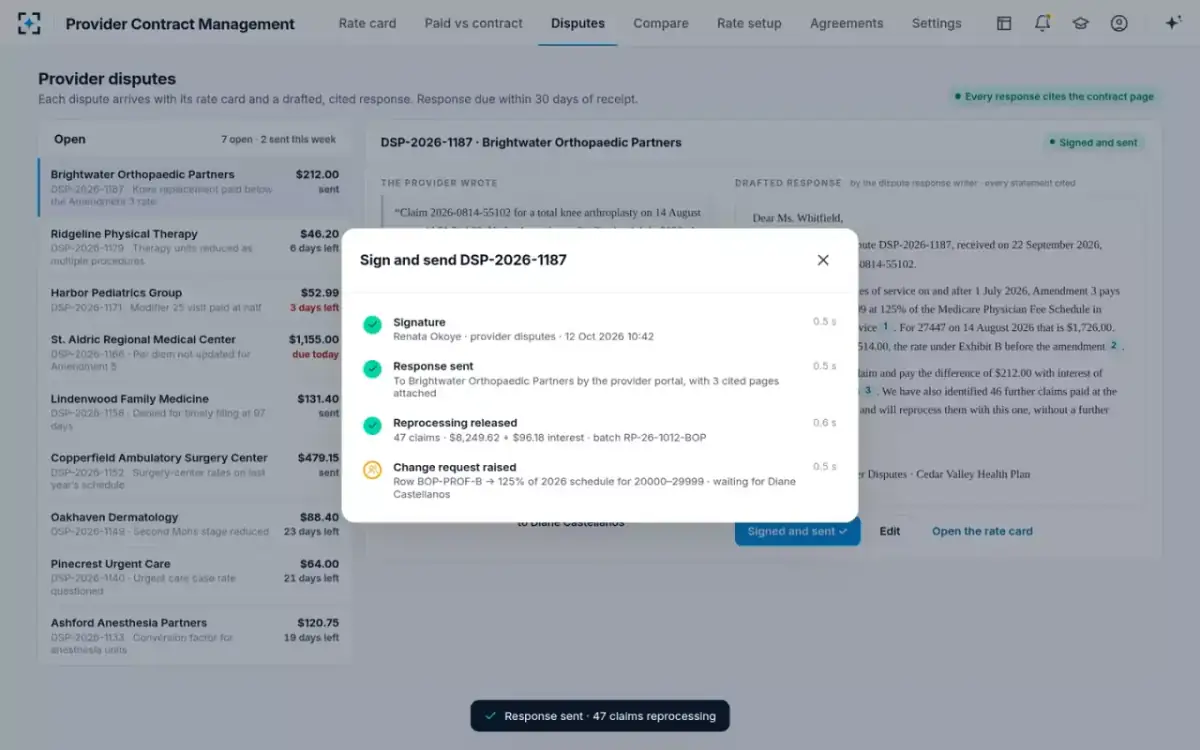
Task: Click the 'Change request raised' step title
Action: point(455,467)
